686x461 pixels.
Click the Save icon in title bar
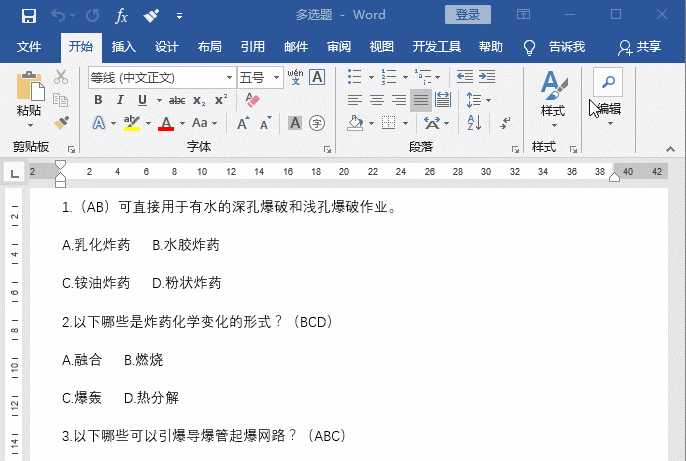coord(29,16)
